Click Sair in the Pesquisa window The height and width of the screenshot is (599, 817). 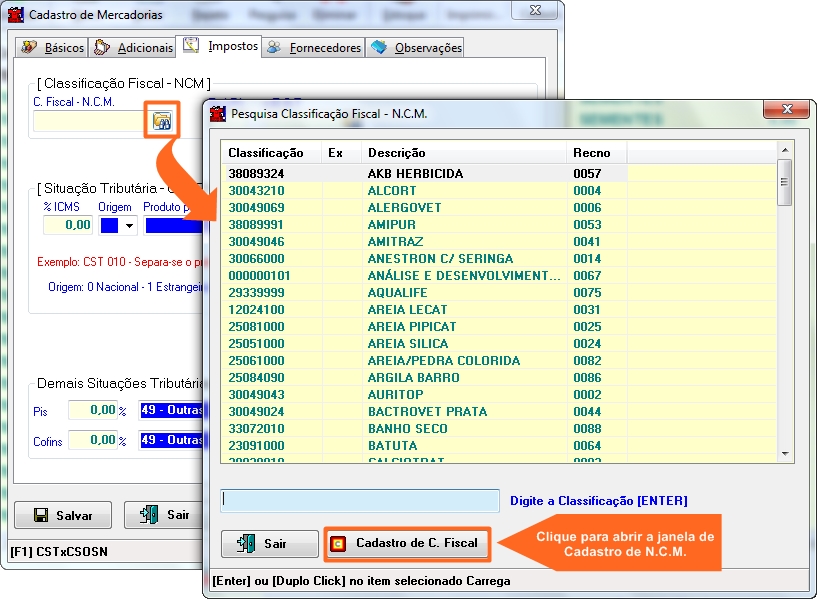269,543
